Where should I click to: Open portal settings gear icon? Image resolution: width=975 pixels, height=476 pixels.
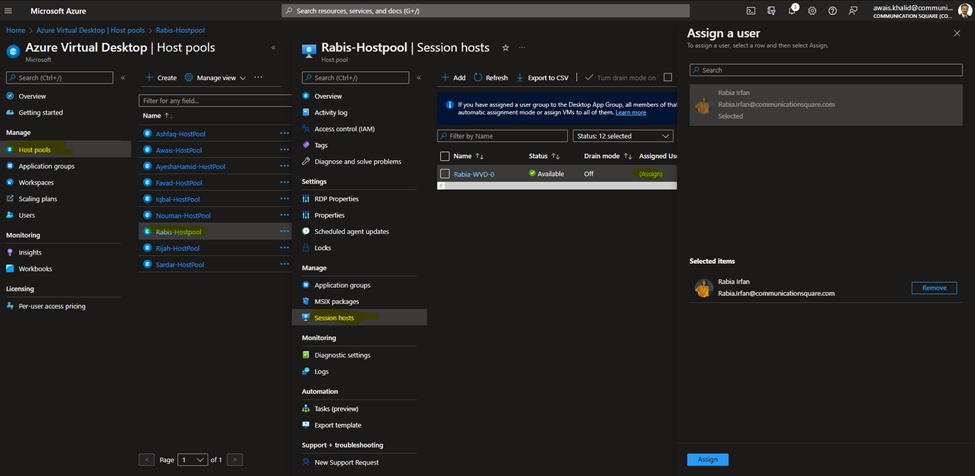point(812,11)
